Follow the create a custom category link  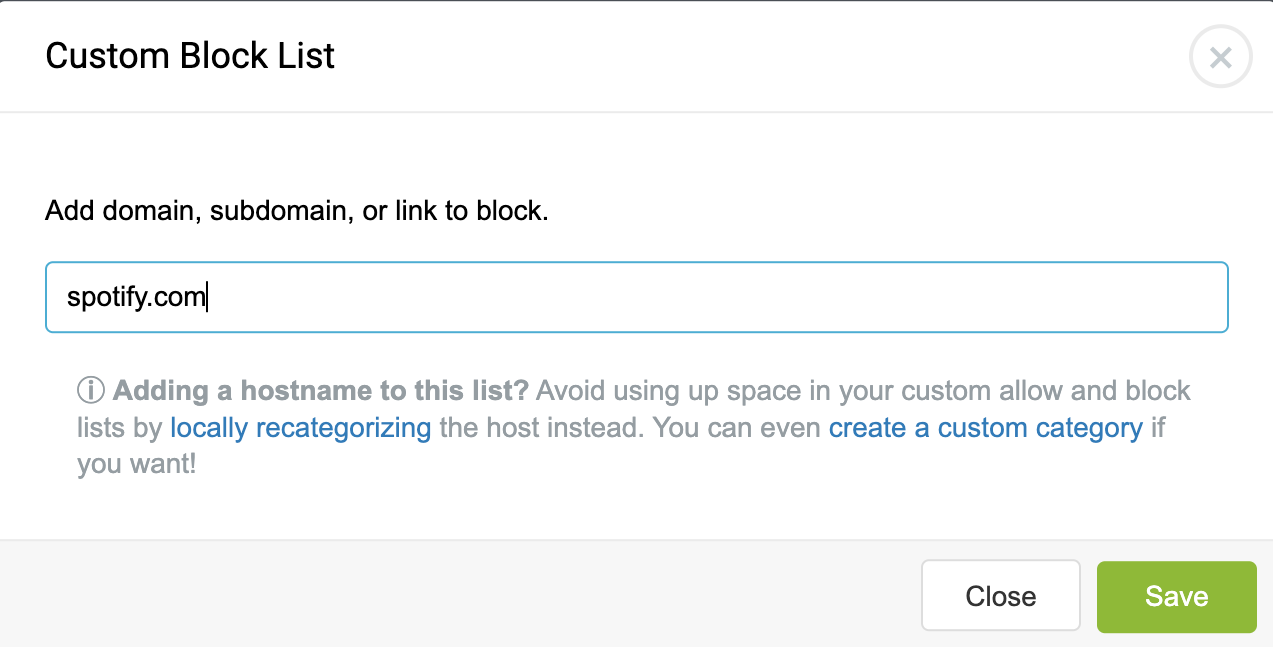[986, 428]
